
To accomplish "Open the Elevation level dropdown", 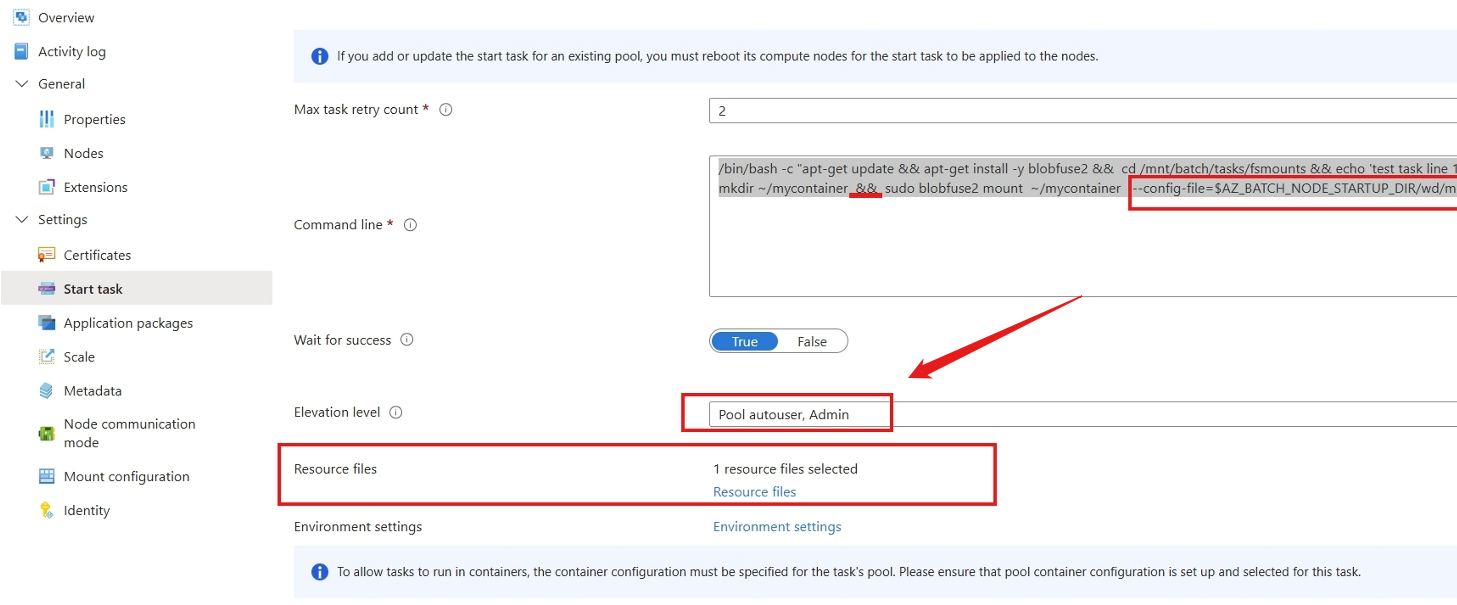I will [1080, 414].
